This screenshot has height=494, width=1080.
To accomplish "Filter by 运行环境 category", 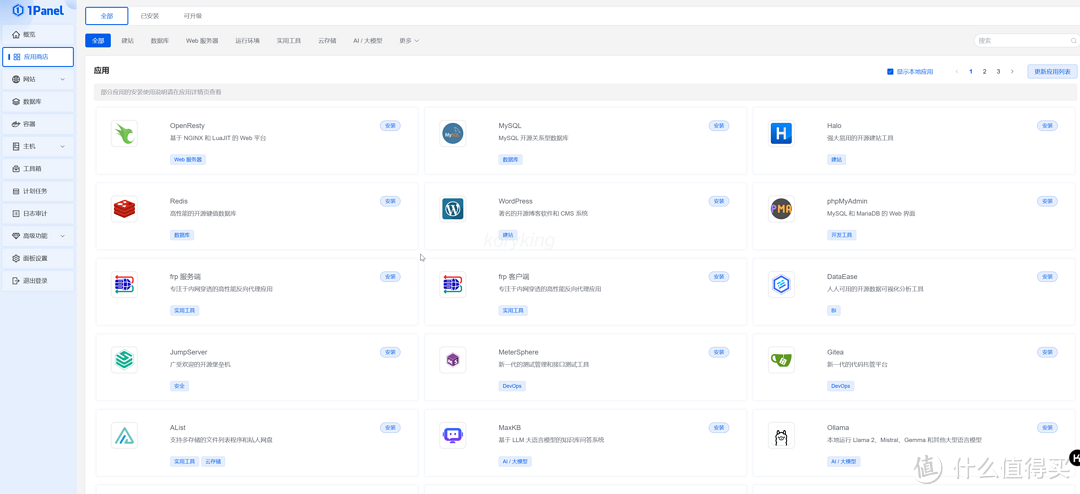I will pyautogui.click(x=247, y=41).
